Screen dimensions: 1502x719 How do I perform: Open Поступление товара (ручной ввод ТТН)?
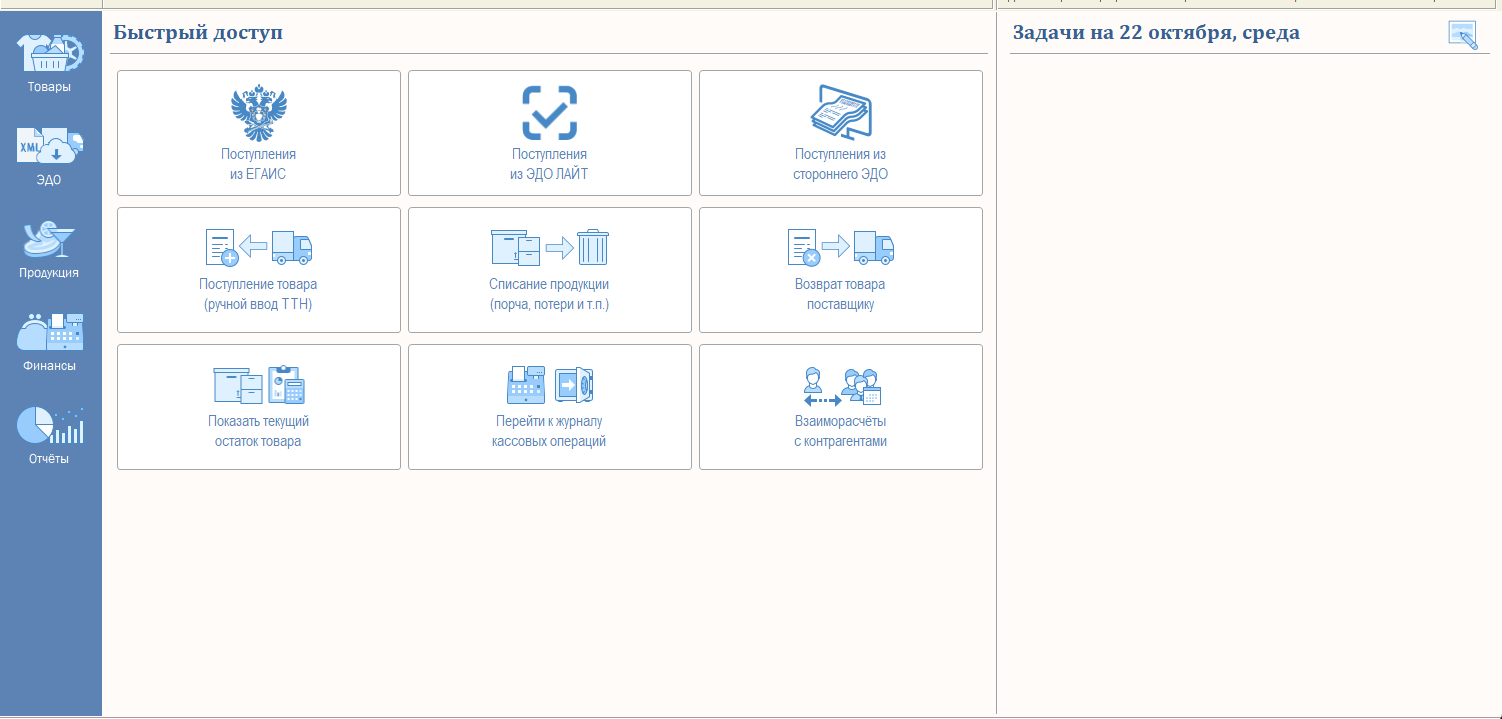point(258,270)
